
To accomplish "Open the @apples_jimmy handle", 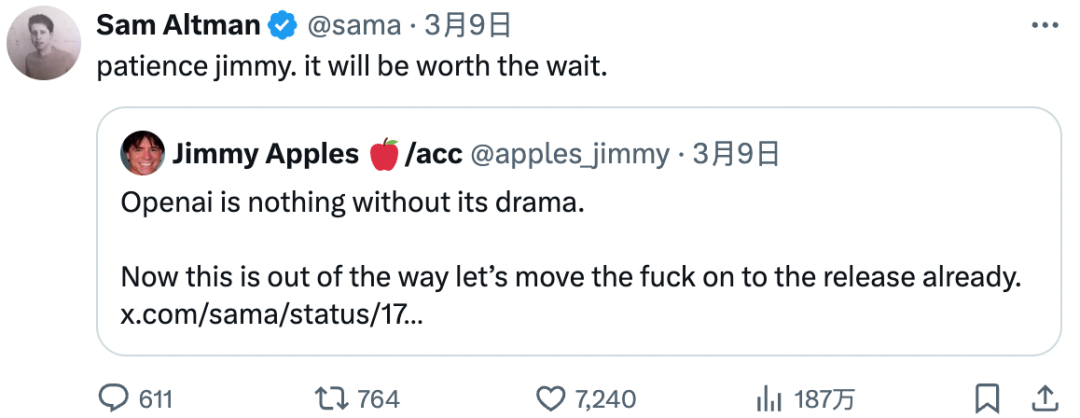I will coord(570,153).
